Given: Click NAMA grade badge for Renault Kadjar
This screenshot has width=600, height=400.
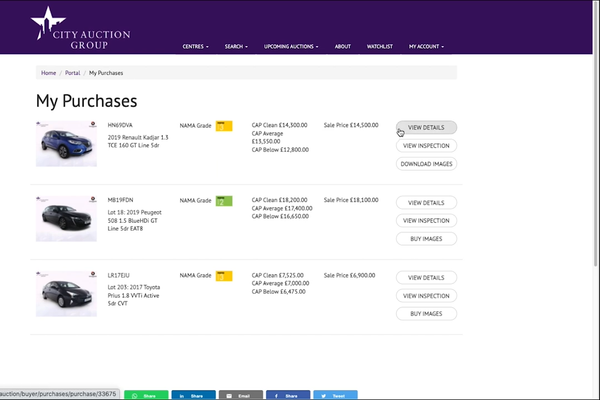Looking at the screenshot, I should [224, 126].
